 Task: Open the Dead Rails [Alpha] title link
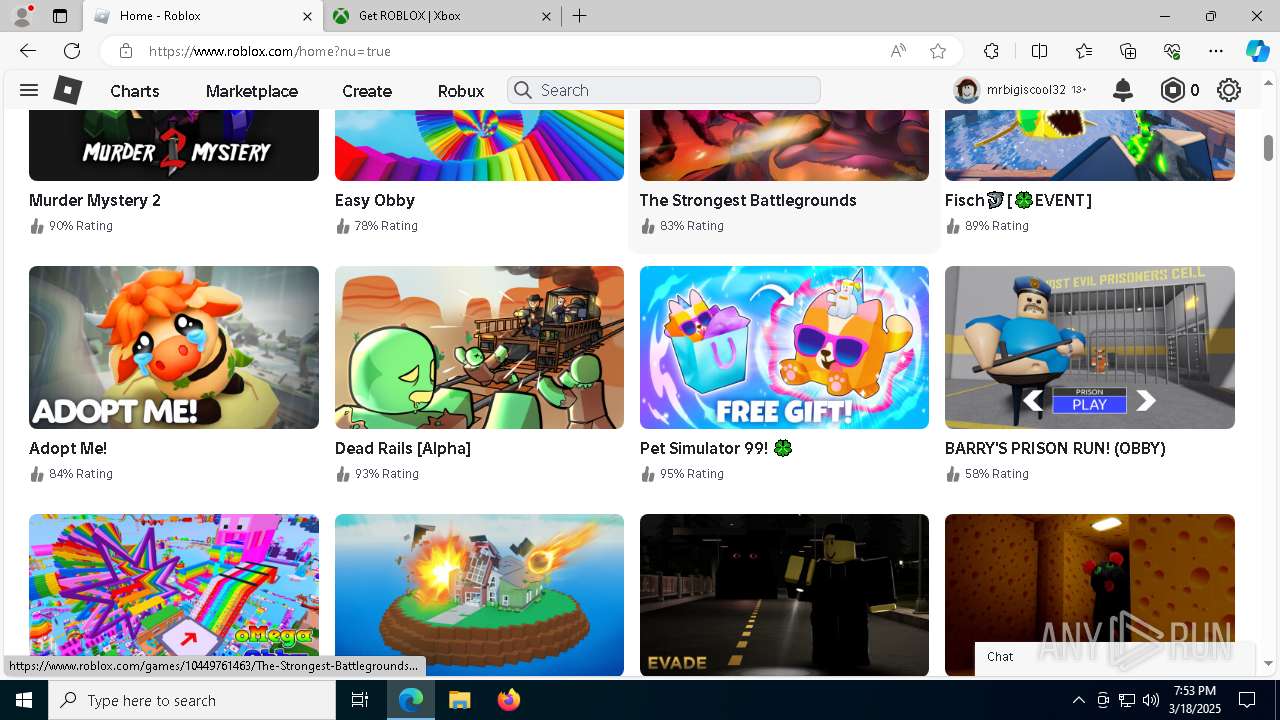(x=403, y=448)
